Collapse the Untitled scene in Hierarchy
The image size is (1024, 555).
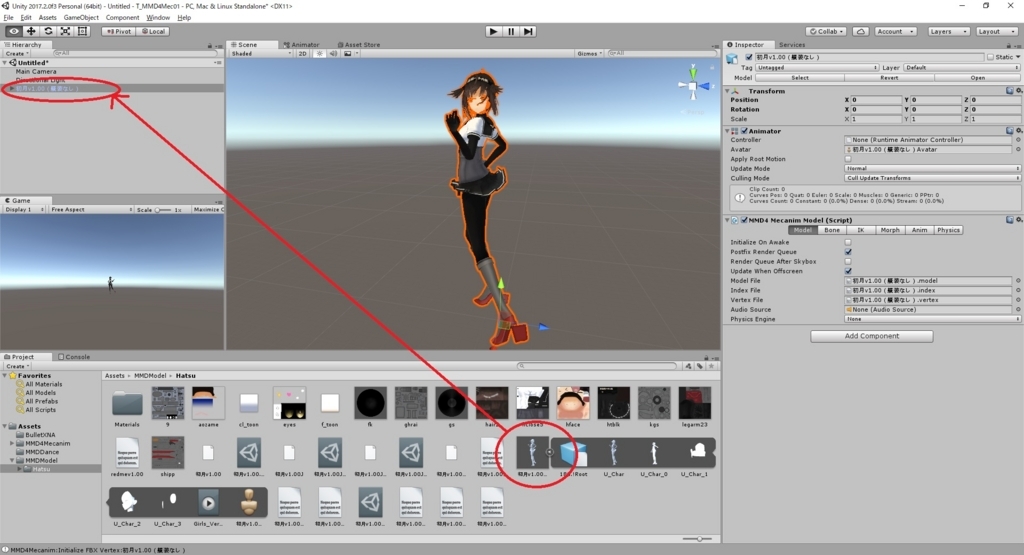point(5,63)
